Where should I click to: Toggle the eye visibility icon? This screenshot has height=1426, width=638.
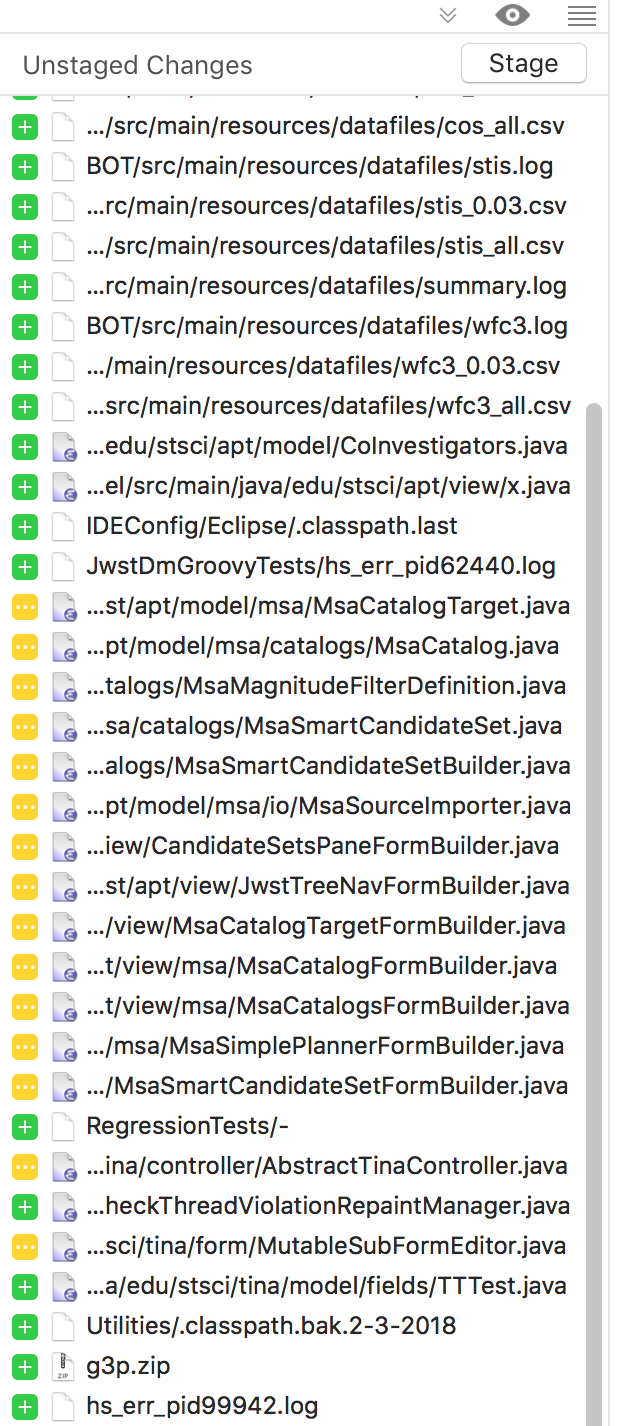coord(513,14)
